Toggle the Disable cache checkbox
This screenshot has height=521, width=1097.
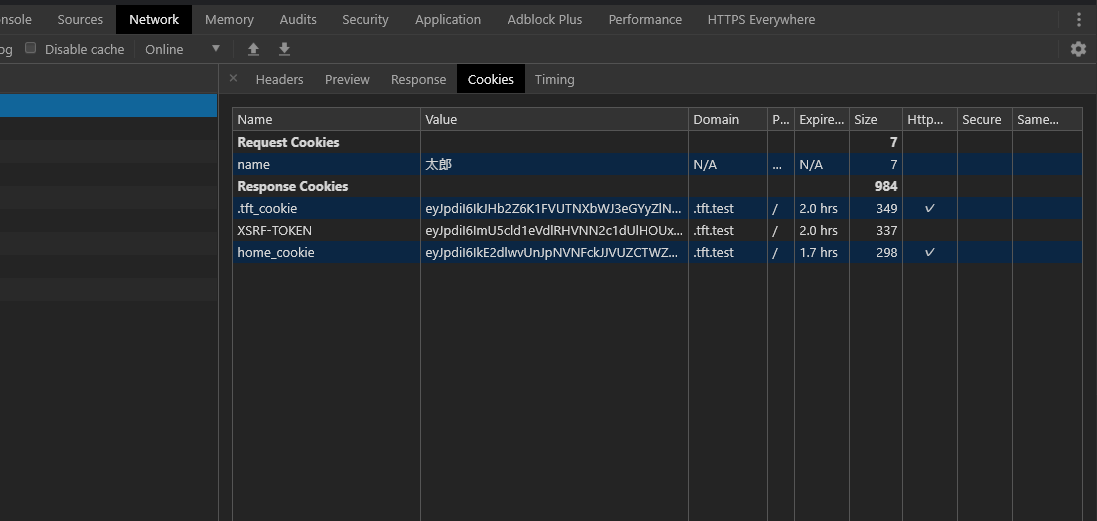point(31,48)
